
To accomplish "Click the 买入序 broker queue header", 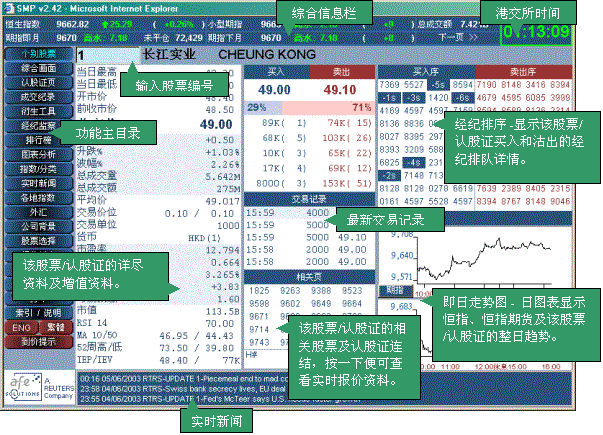I will point(426,72).
